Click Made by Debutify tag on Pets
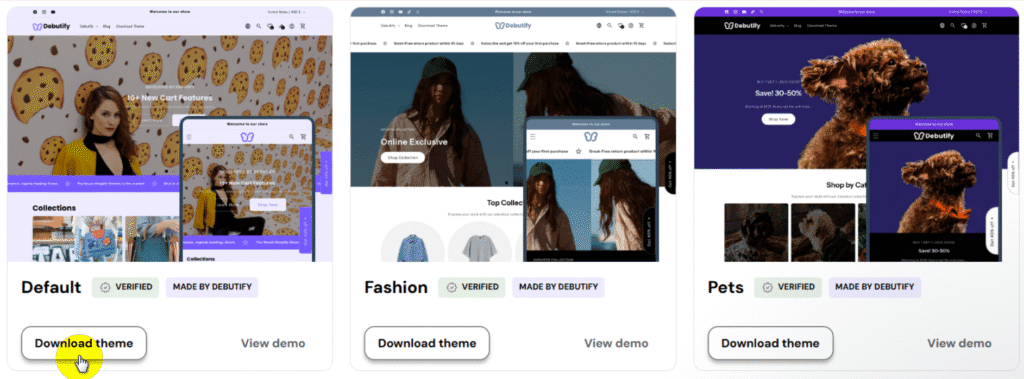The height and width of the screenshot is (379, 1024). (x=874, y=287)
